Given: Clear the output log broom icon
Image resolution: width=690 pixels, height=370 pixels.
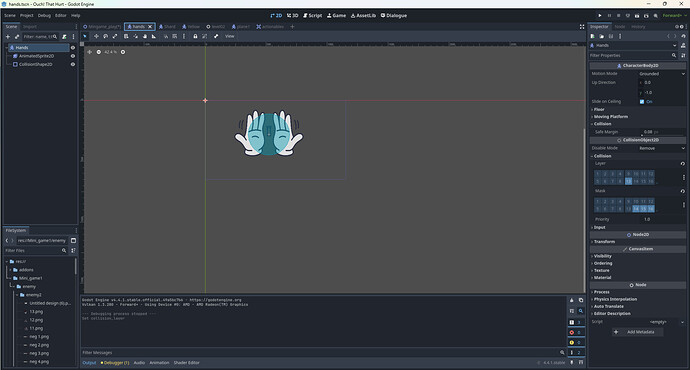Looking at the screenshot, I should [572, 300].
